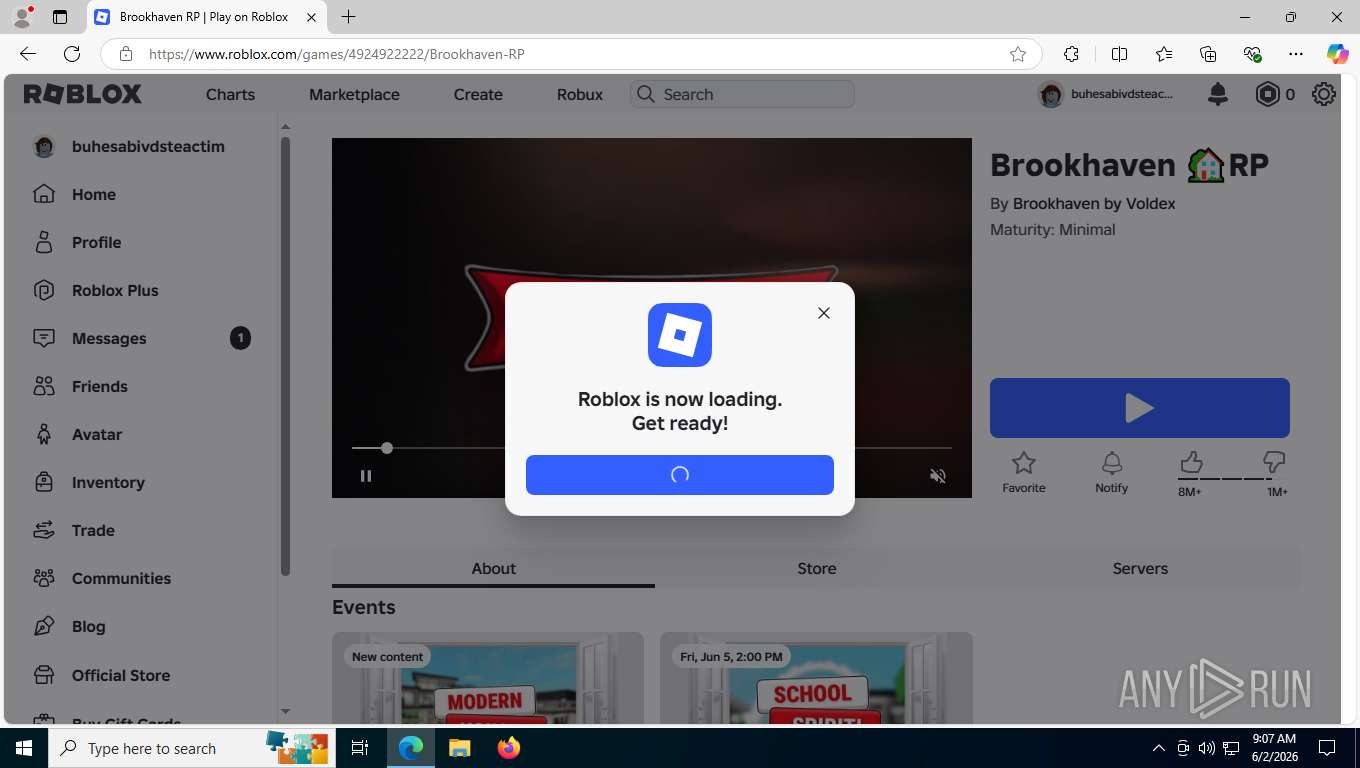Open Task View on the taskbar
1360x768 pixels.
click(x=360, y=748)
